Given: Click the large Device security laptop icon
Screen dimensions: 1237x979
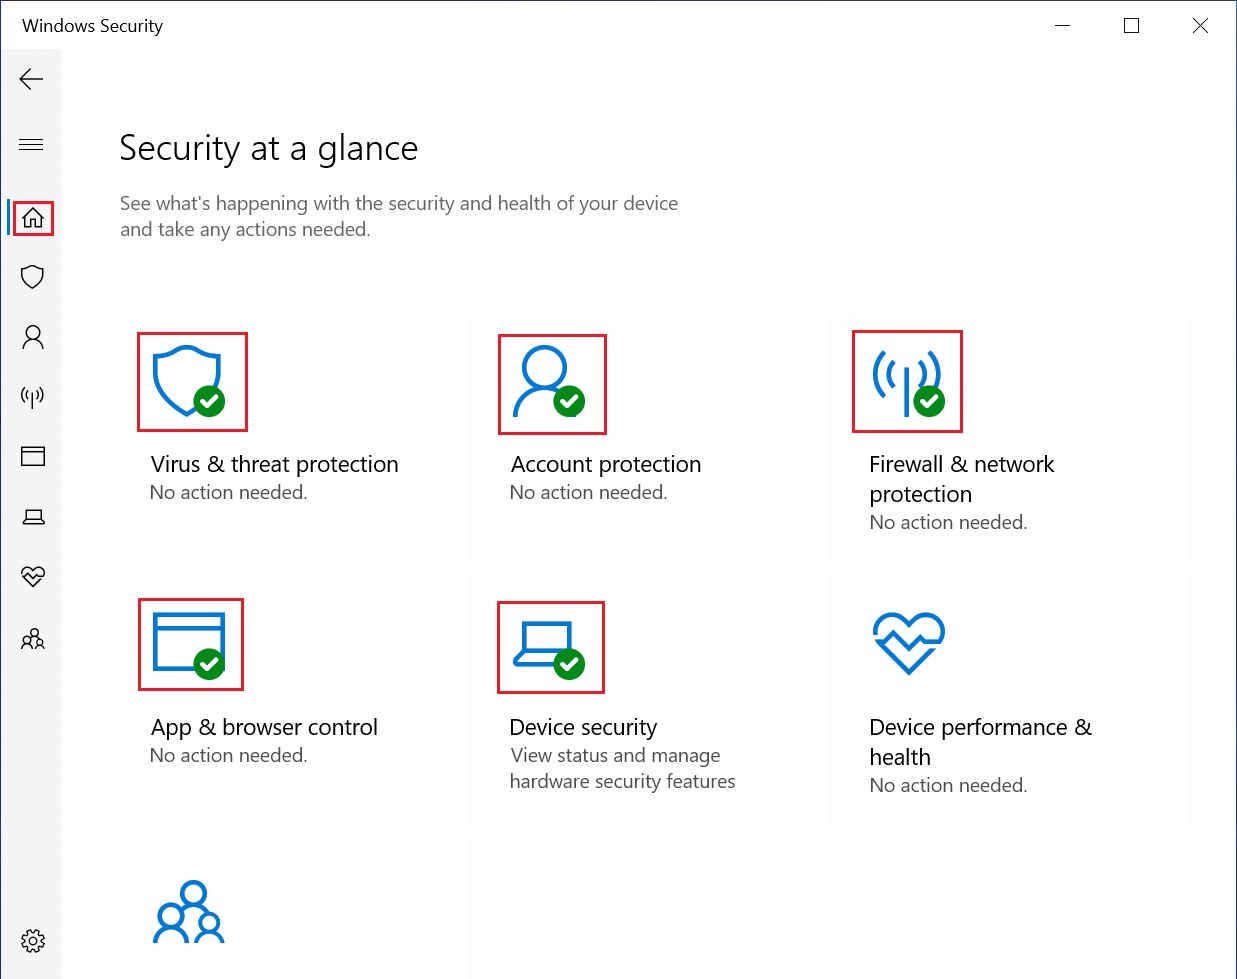Looking at the screenshot, I should (549, 649).
